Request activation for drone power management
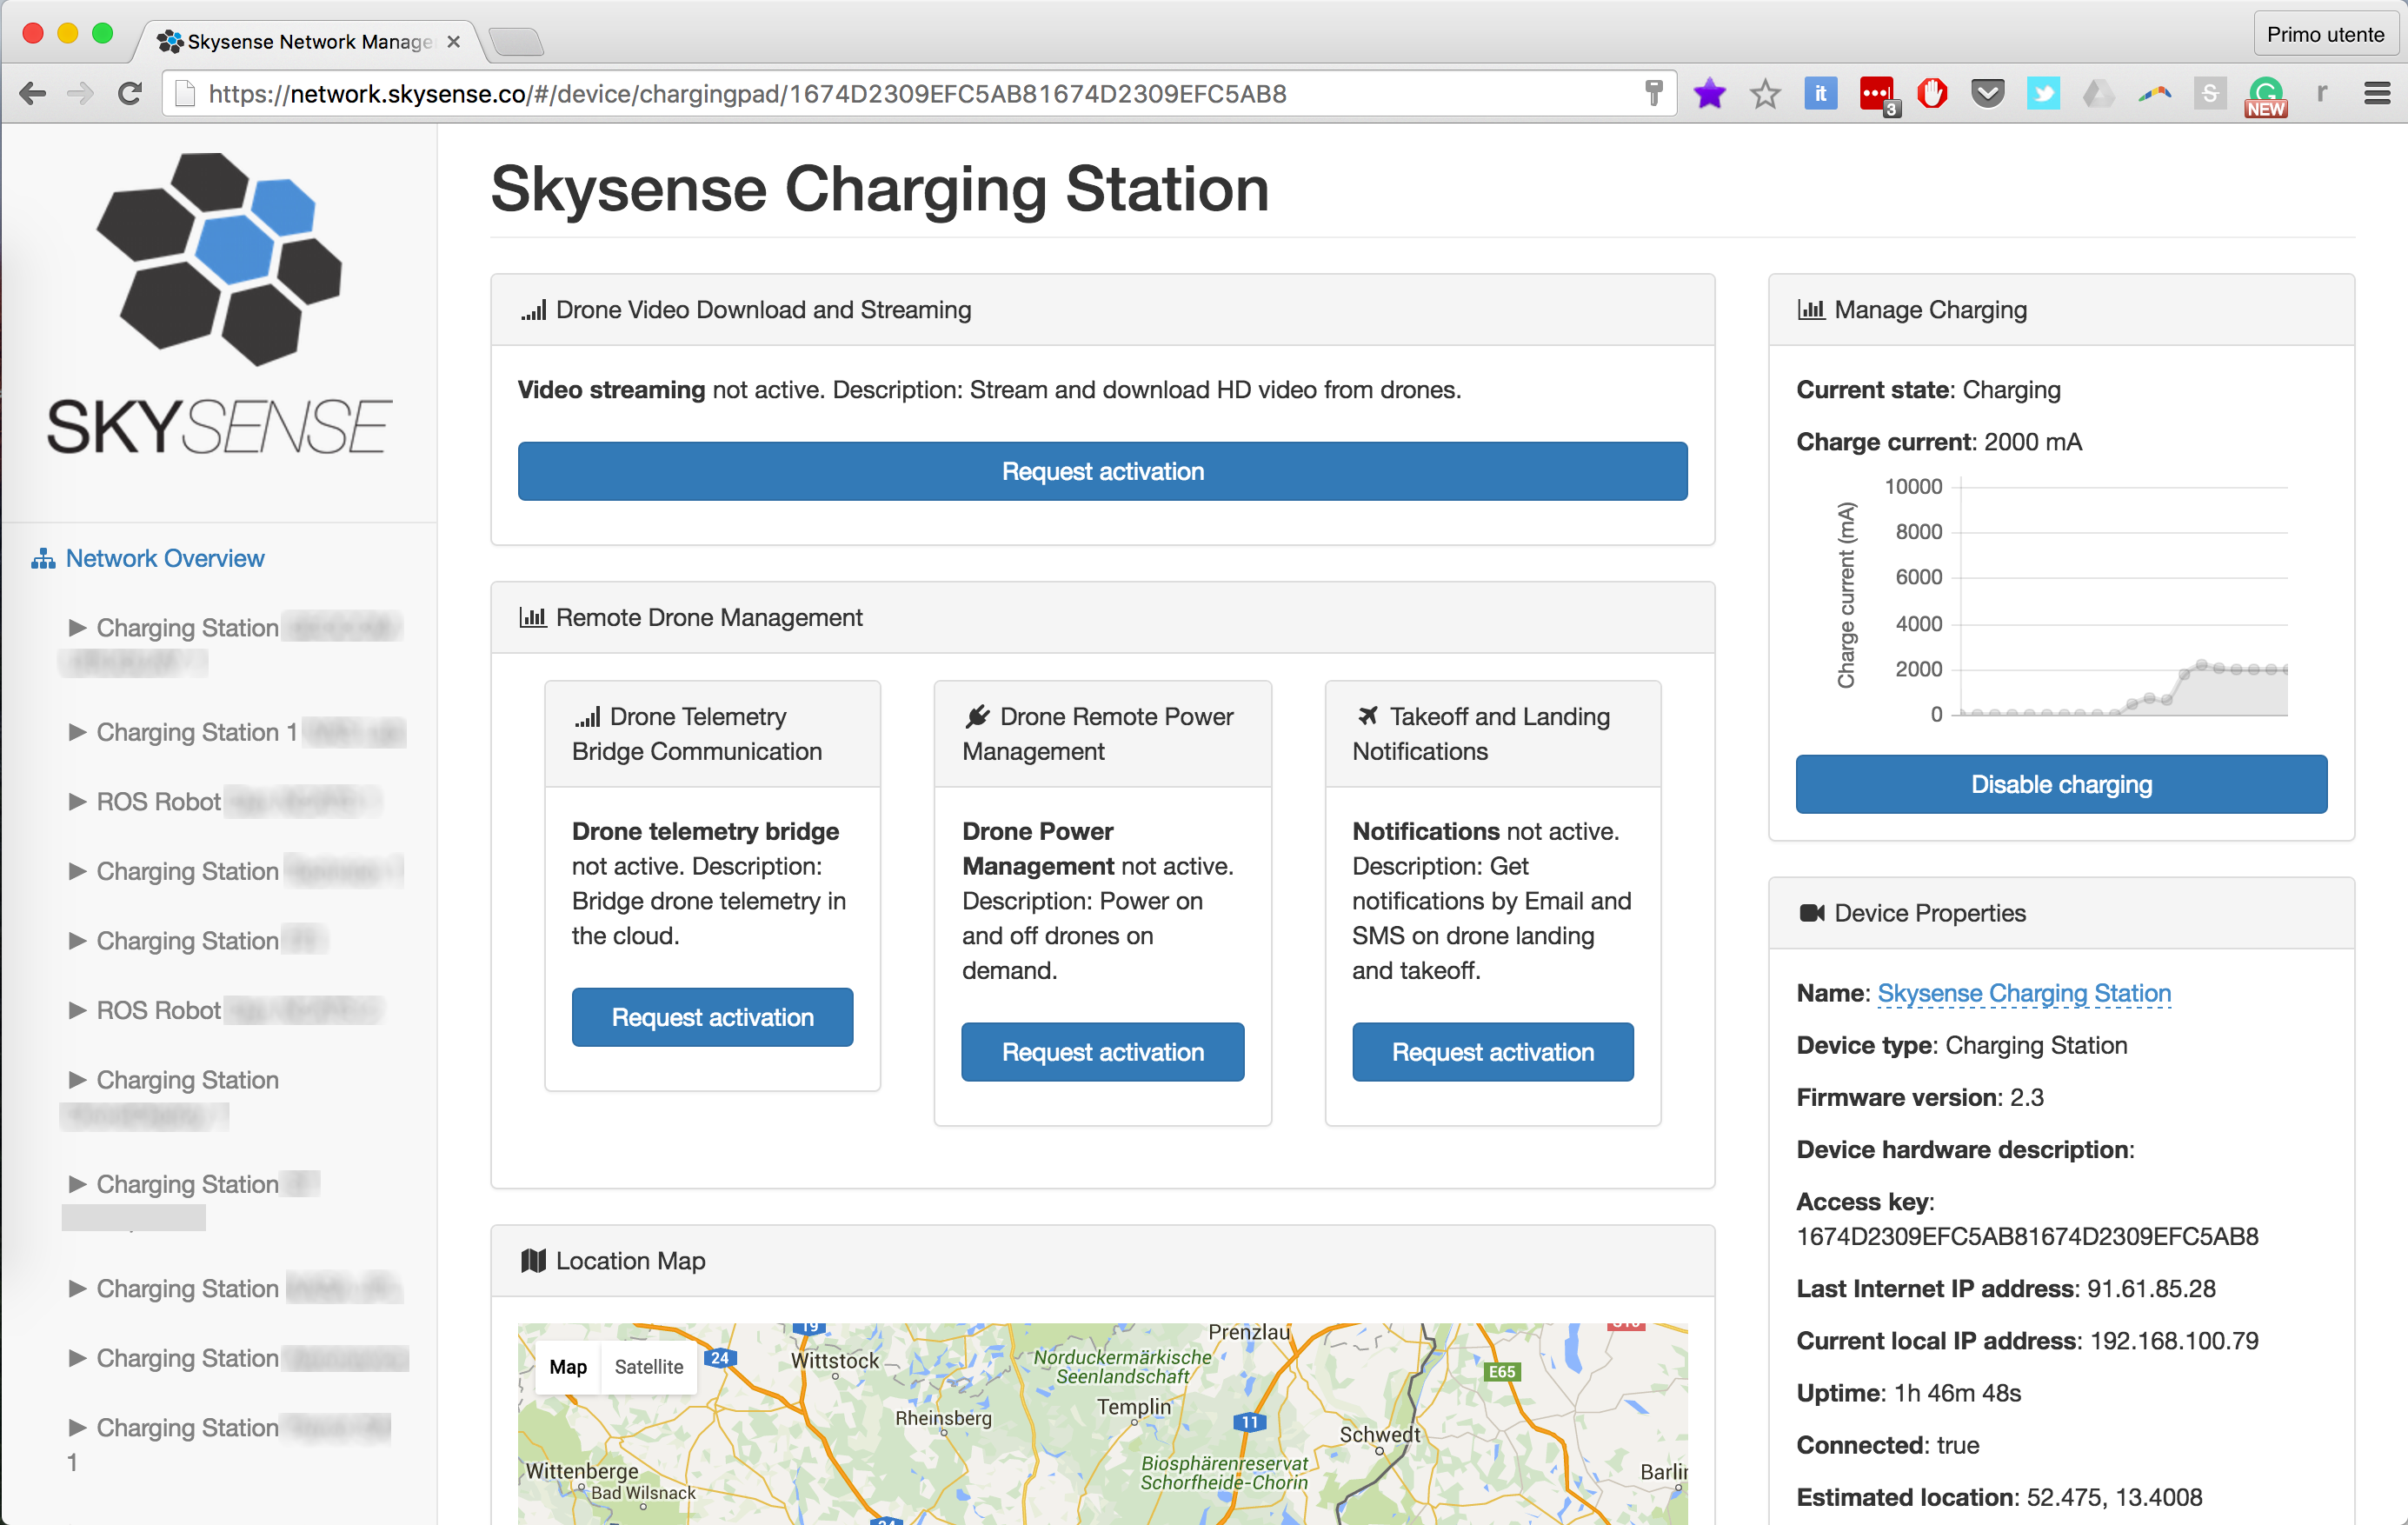The width and height of the screenshot is (2408, 1525). pos(1102,1052)
